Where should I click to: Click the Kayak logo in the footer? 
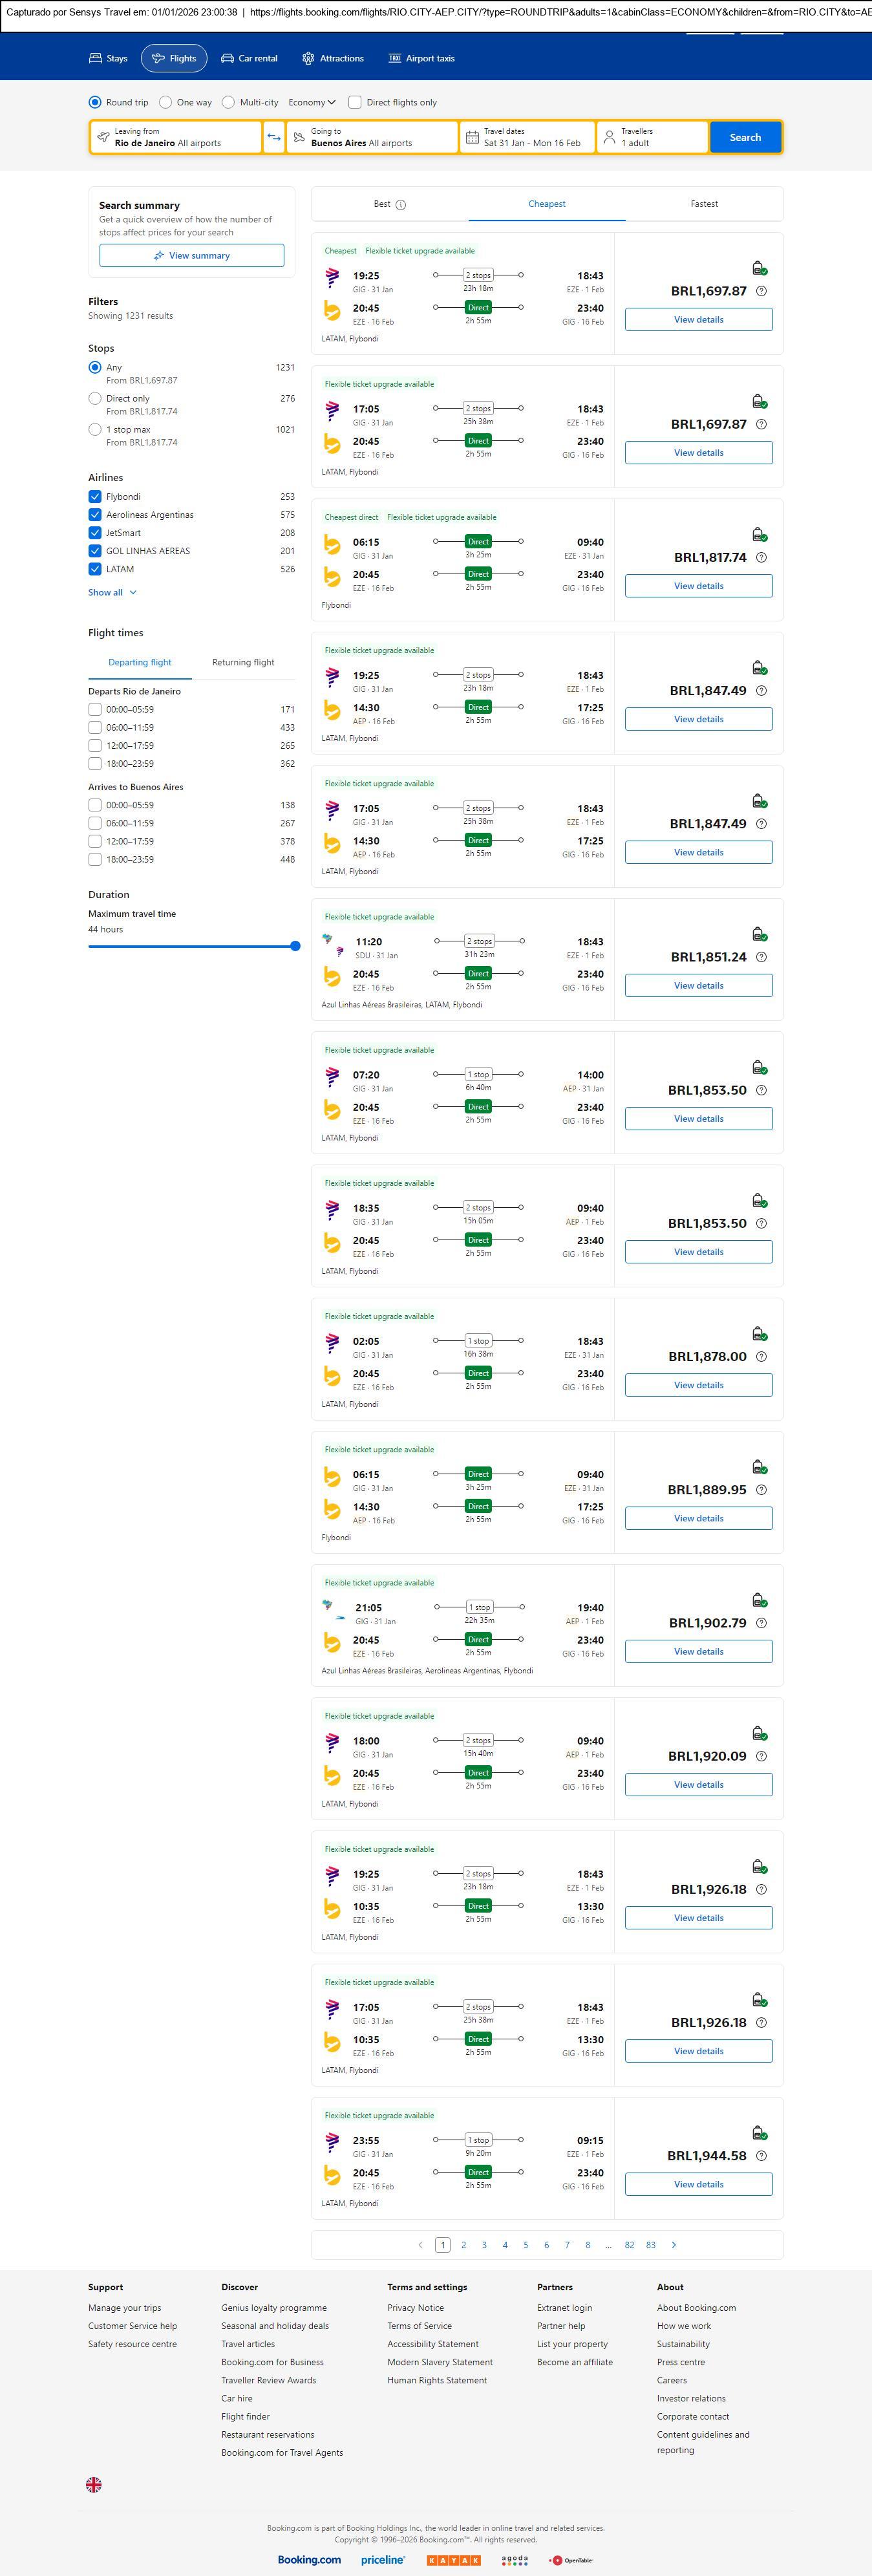pos(453,2560)
